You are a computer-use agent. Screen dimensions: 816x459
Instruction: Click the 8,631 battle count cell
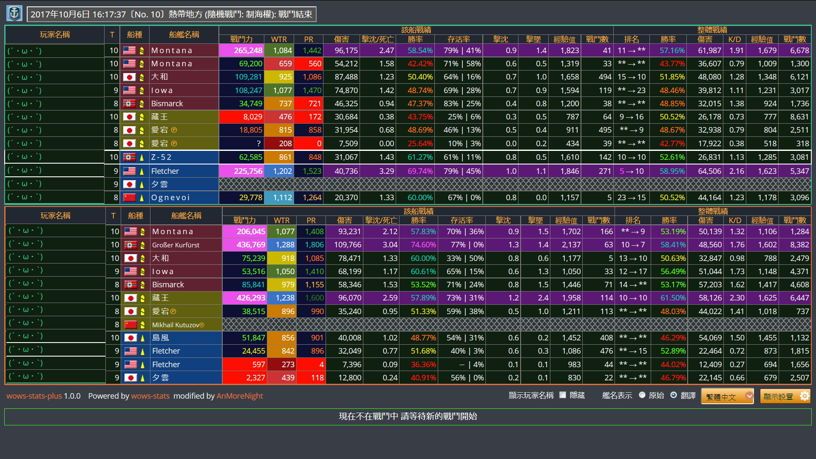click(x=795, y=117)
